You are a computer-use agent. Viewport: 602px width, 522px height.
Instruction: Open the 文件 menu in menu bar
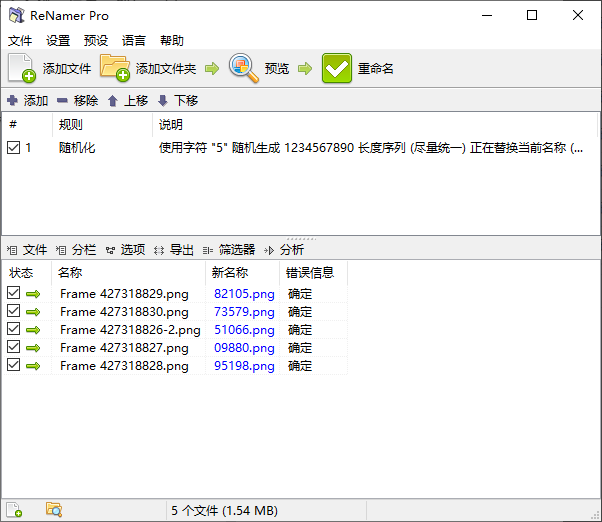(x=20, y=40)
